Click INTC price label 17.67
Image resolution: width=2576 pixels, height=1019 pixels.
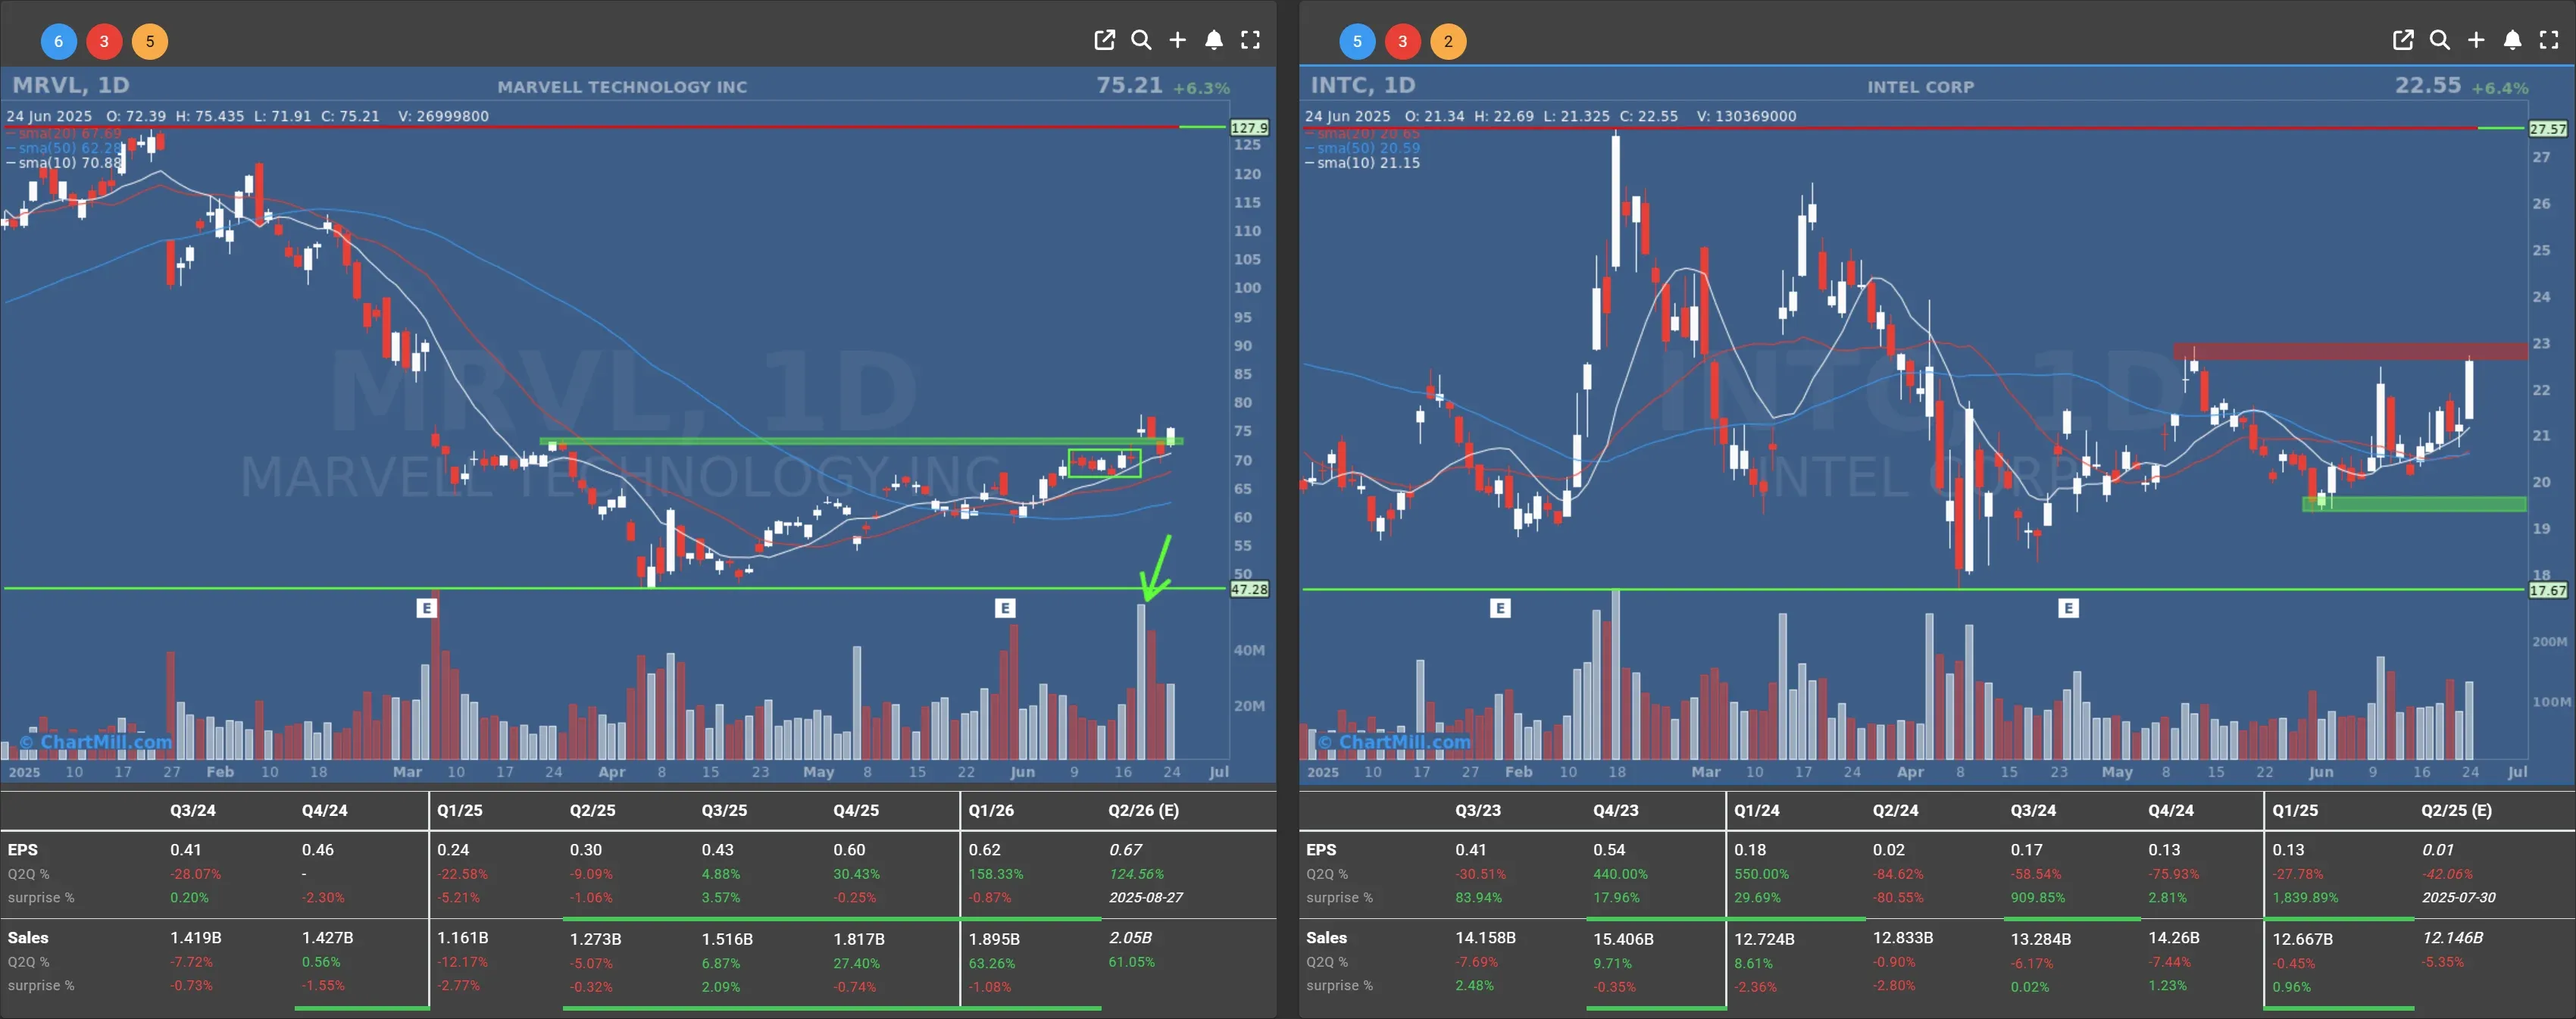[2547, 590]
